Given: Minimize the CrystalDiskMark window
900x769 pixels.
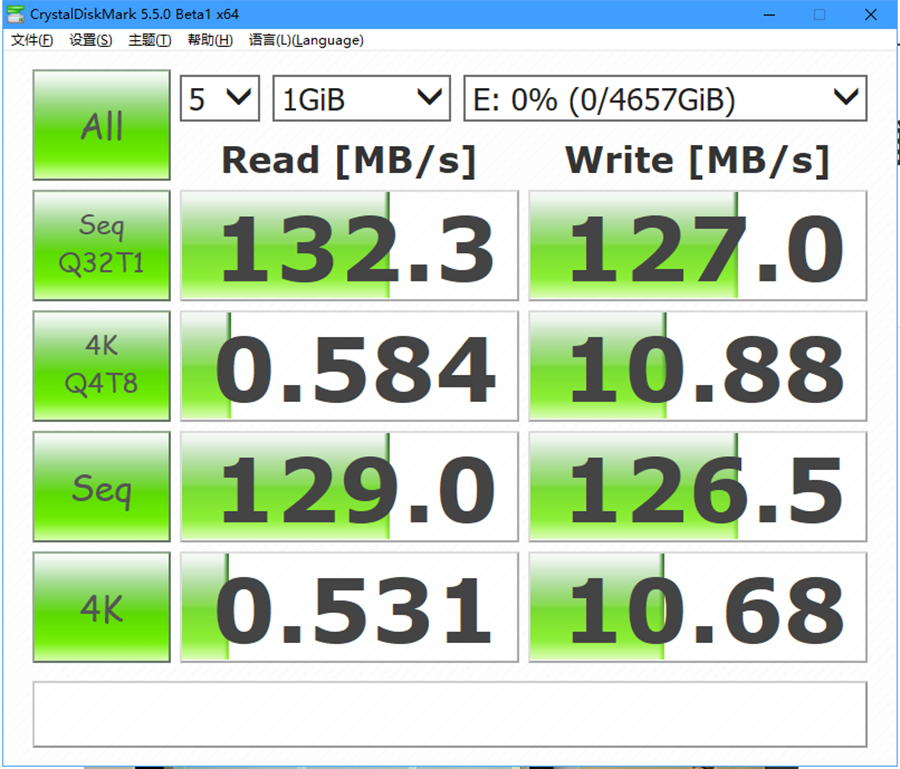Looking at the screenshot, I should click(771, 15).
